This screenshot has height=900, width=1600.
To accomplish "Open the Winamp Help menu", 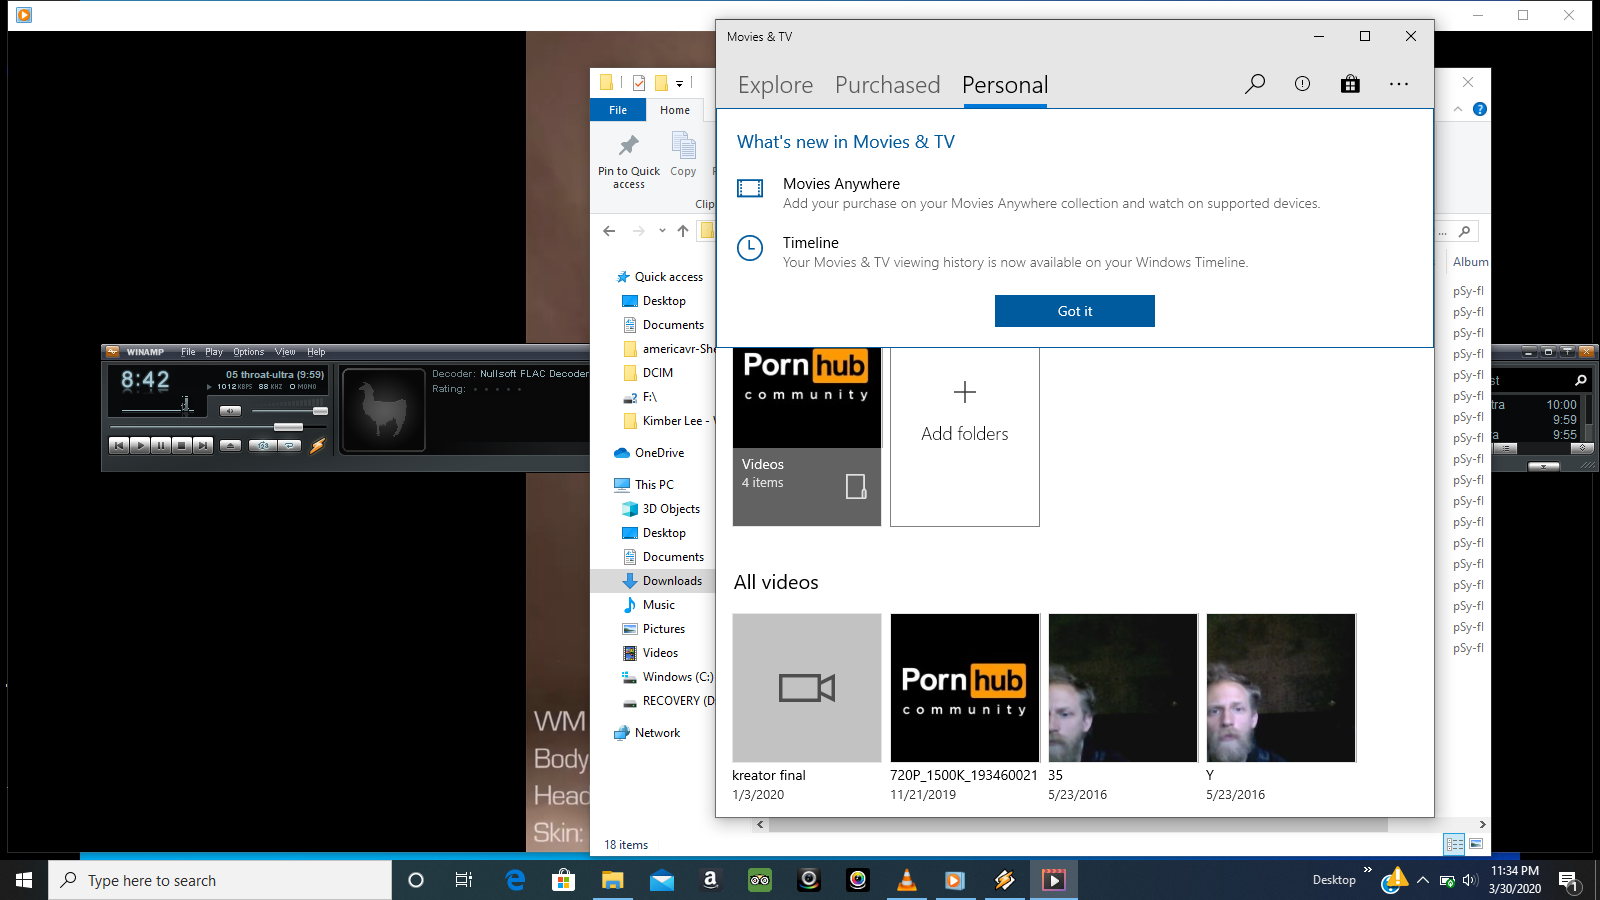I will [316, 352].
